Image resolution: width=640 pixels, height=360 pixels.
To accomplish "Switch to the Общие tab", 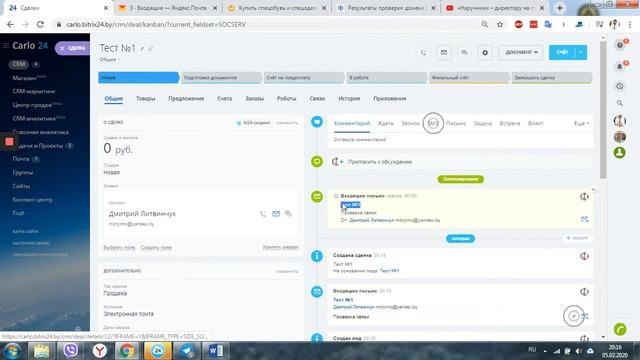I will 113,99.
